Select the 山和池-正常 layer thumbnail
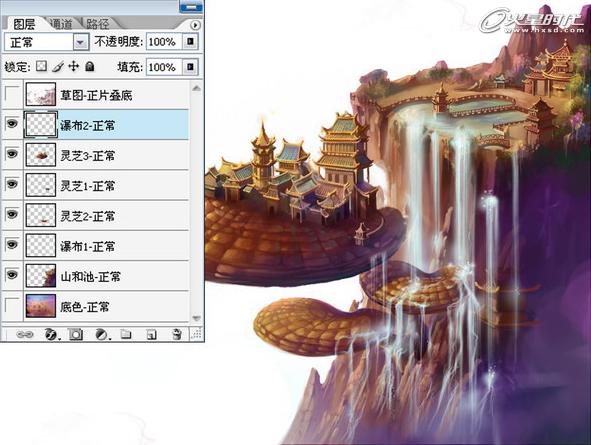 (41, 275)
